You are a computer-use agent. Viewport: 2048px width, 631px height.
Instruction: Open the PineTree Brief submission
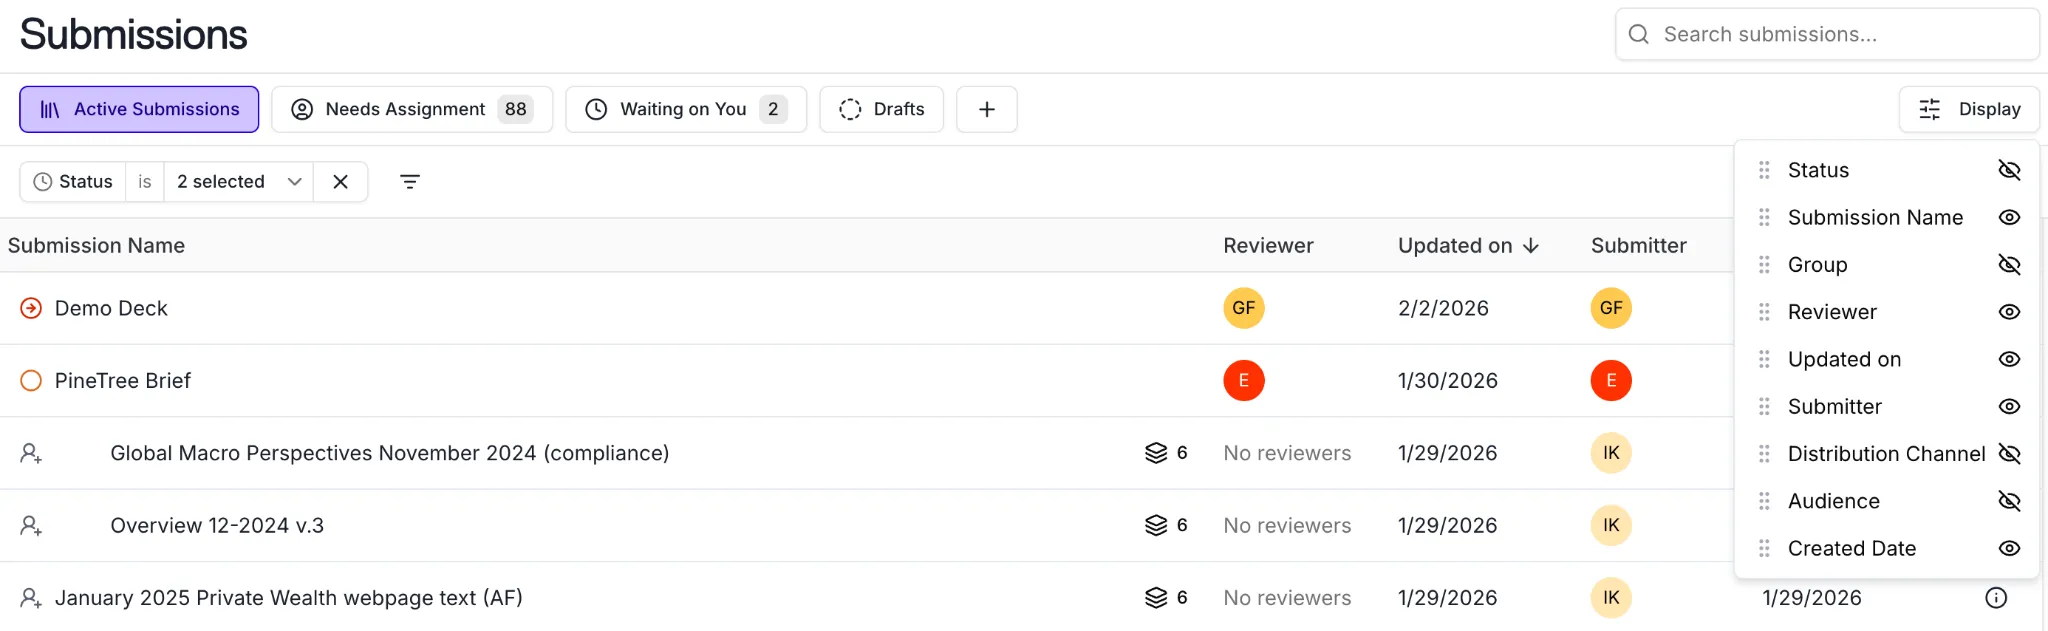123,380
